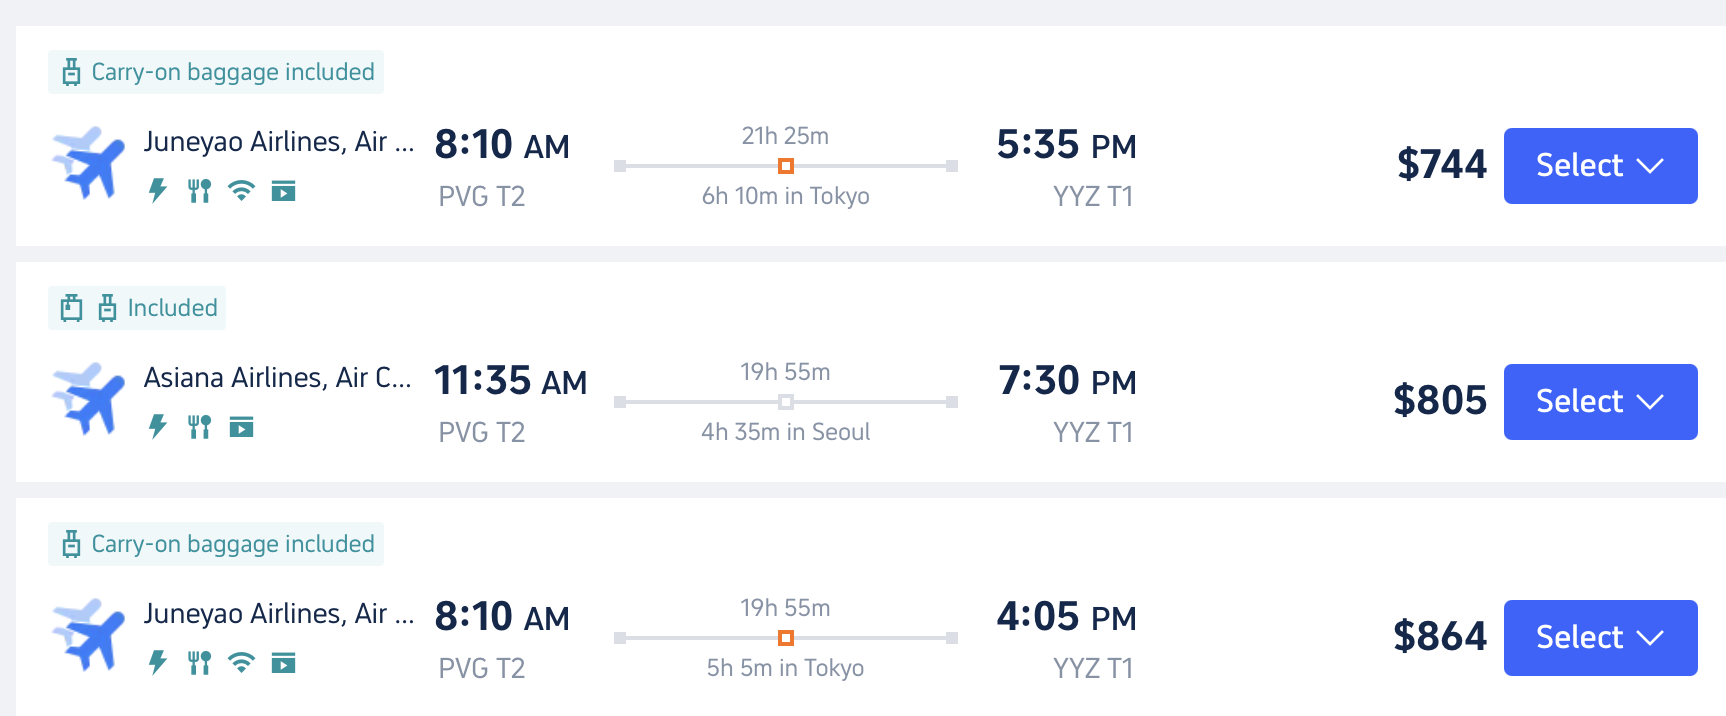
Task: Click the Seoul layover marker on the route line
Action: tap(786, 402)
